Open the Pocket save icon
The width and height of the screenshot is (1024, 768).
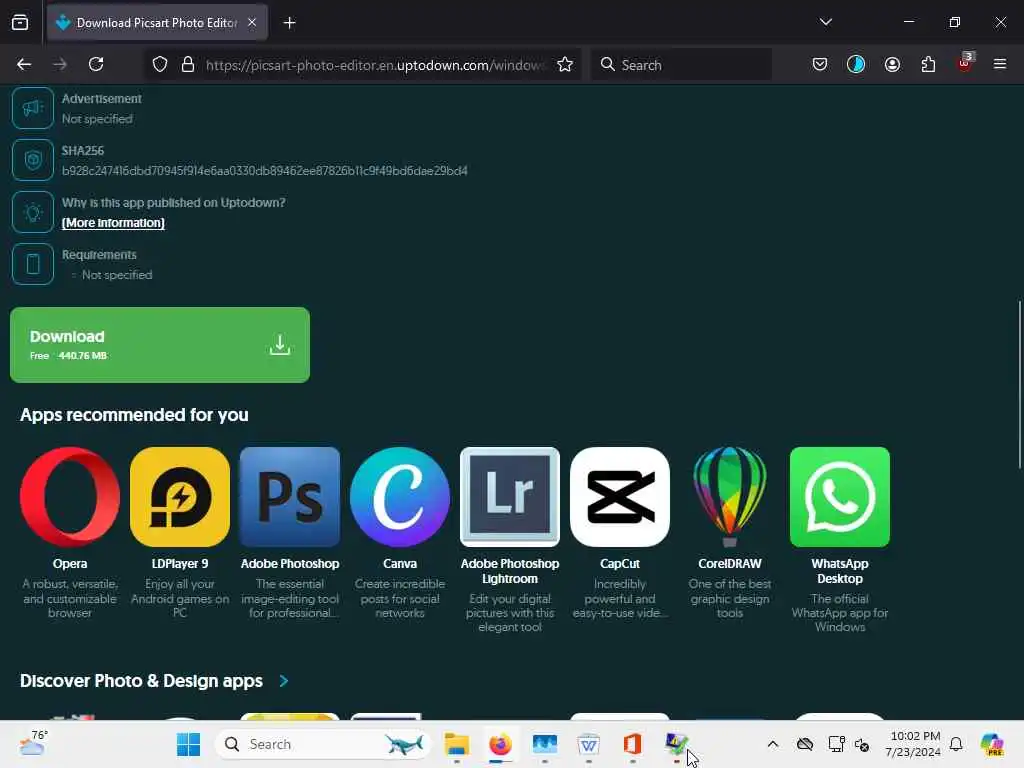pyautogui.click(x=820, y=64)
